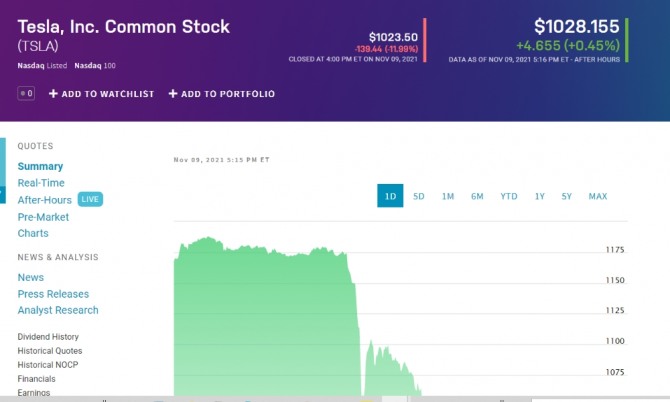Select the 6M chart period
Screen dimensions: 670x402
point(477,196)
